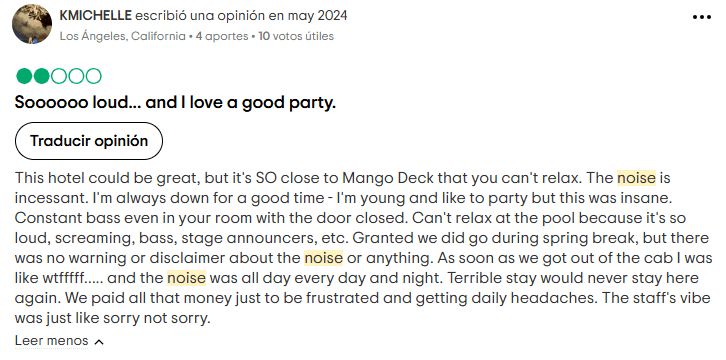The height and width of the screenshot is (360, 726).
Task: Open the KMICHELLE username link
Action: tap(95, 16)
